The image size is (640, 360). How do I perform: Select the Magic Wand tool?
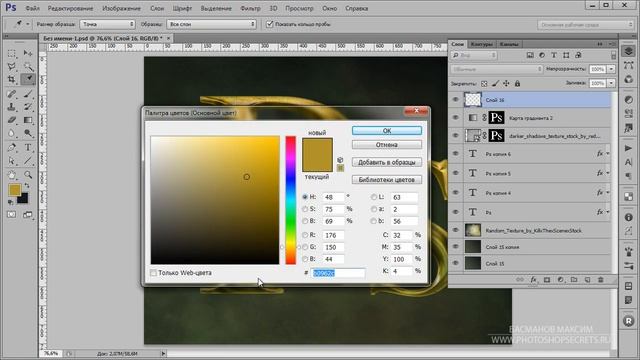coord(28,66)
